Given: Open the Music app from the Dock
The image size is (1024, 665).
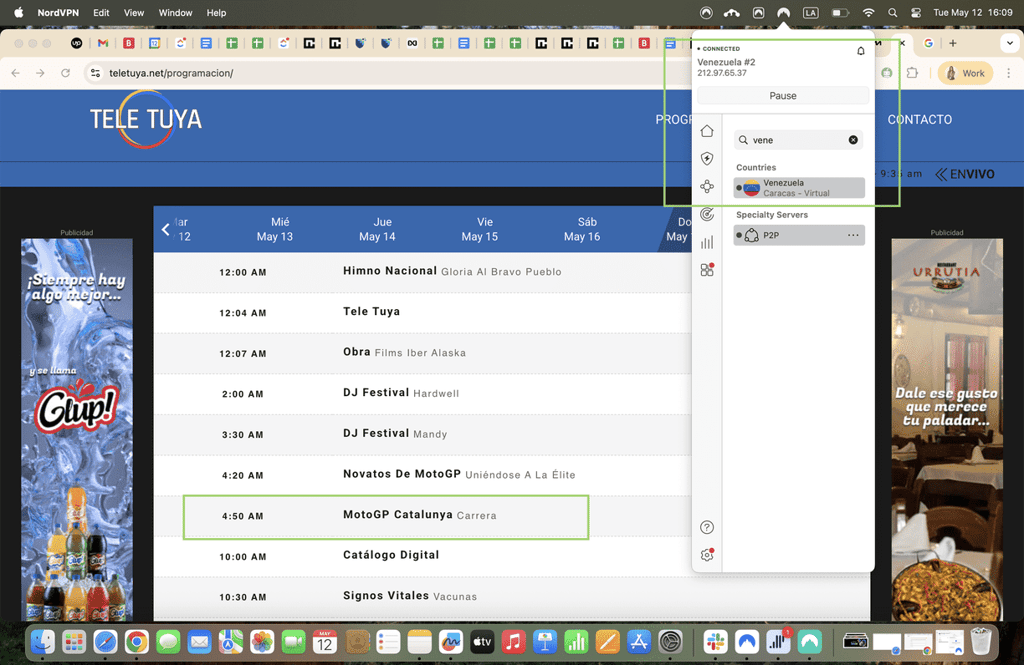Looking at the screenshot, I should (x=513, y=642).
